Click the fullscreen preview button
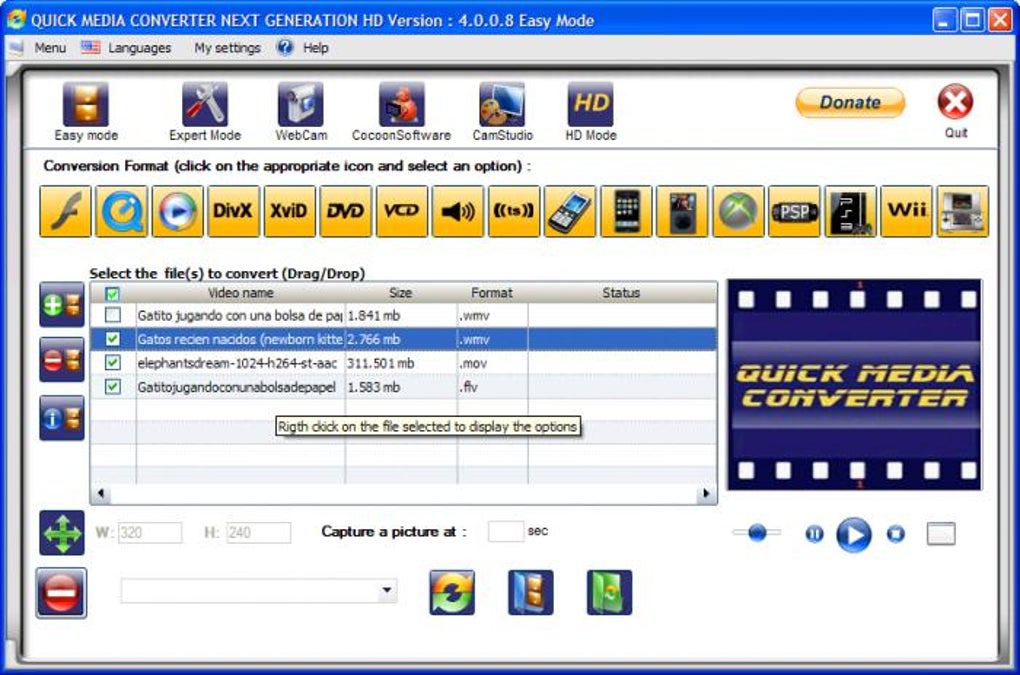 (941, 534)
